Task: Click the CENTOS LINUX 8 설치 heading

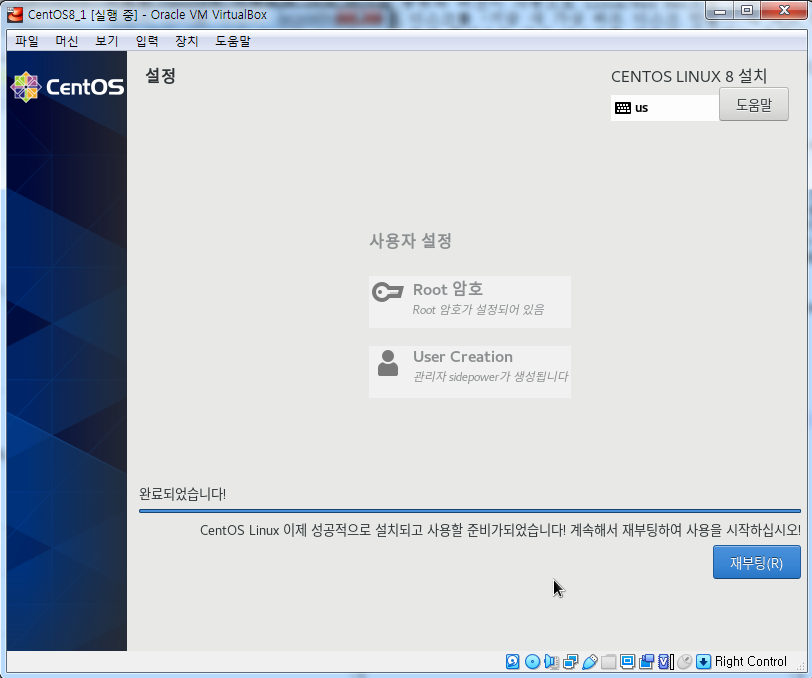Action: 689,77
